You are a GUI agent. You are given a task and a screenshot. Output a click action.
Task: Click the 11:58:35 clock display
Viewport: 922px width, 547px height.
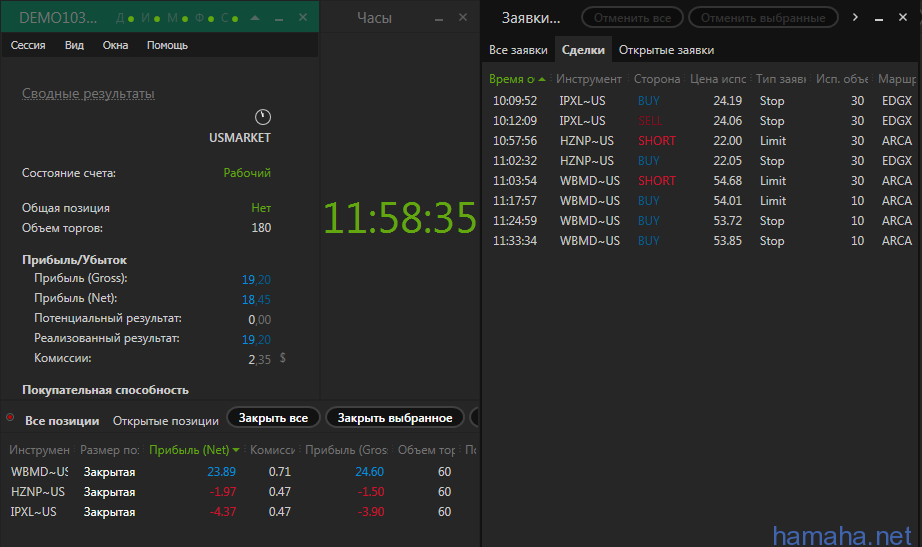tap(400, 218)
